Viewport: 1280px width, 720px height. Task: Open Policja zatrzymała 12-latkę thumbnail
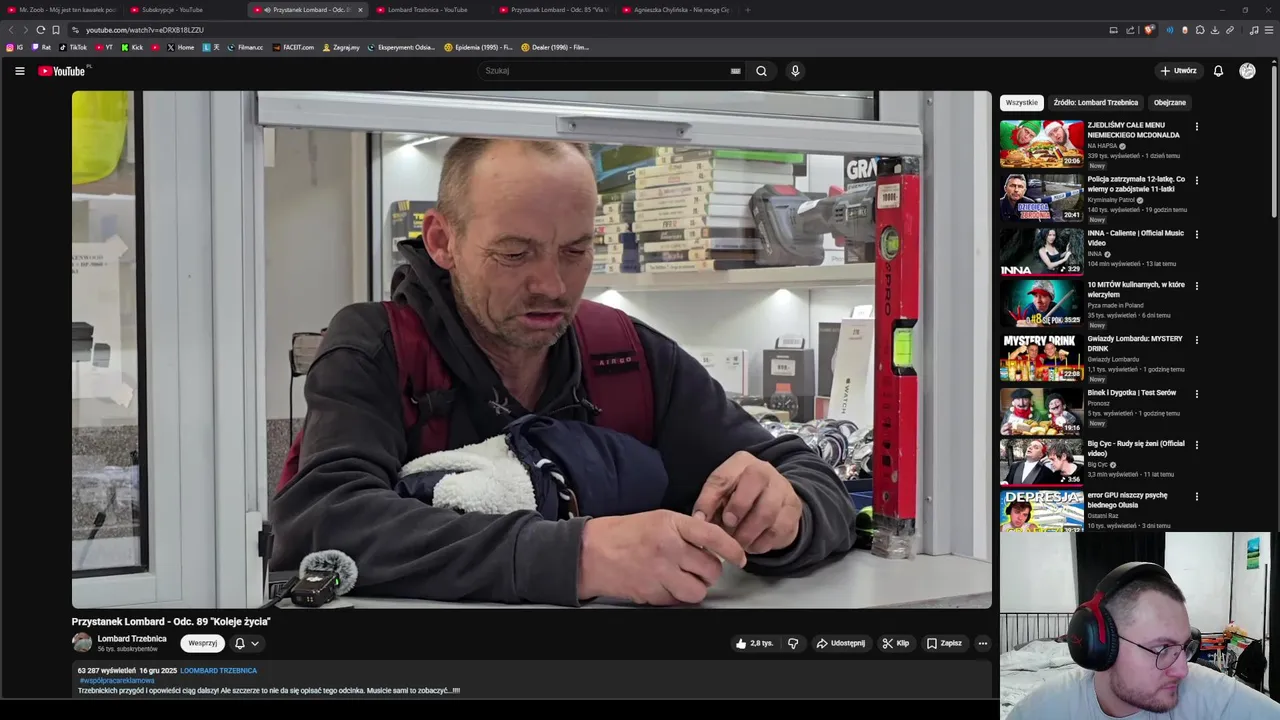(x=1041, y=197)
